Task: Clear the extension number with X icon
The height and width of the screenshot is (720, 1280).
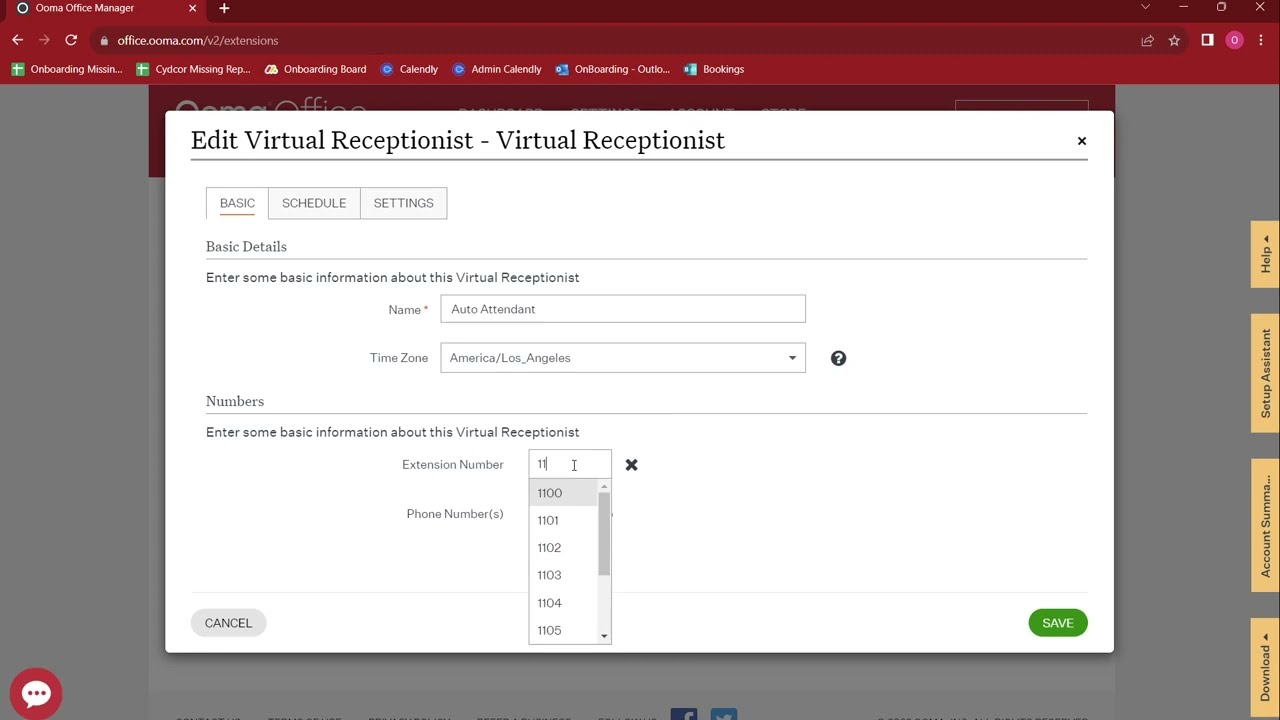Action: tap(631, 465)
